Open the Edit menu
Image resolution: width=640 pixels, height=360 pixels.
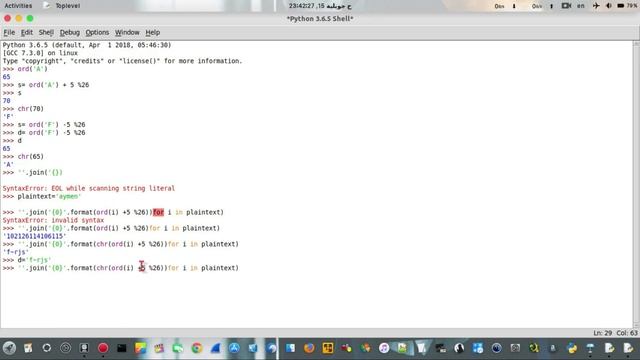click(27, 32)
